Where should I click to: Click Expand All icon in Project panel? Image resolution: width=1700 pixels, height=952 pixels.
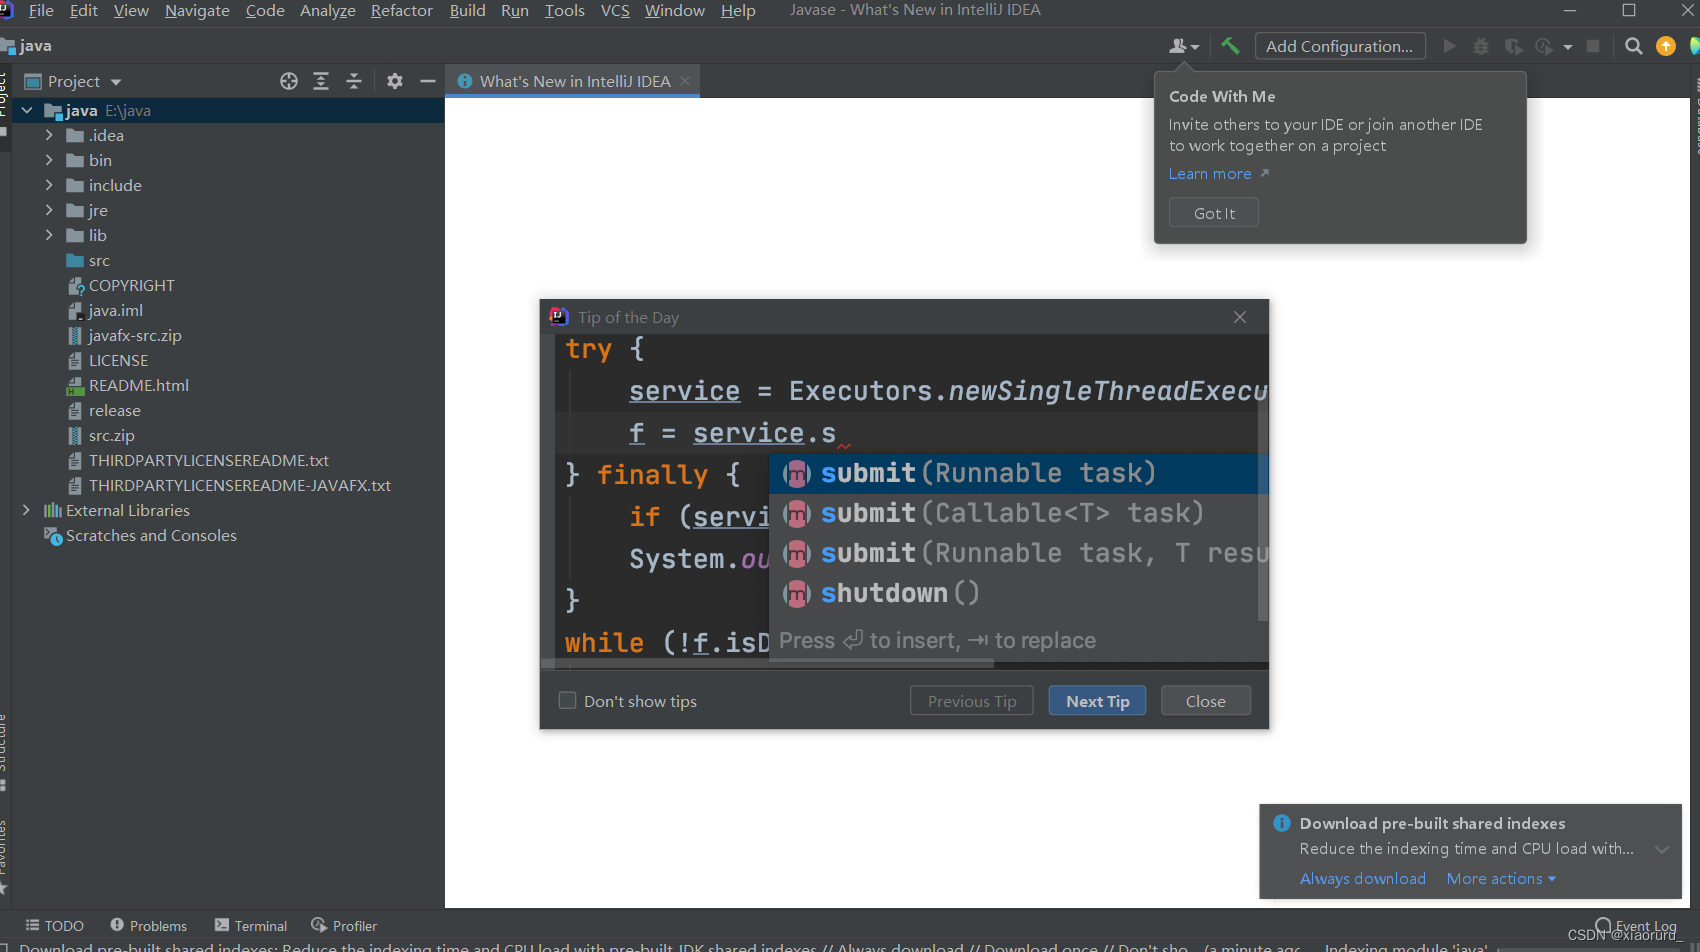[x=321, y=81]
